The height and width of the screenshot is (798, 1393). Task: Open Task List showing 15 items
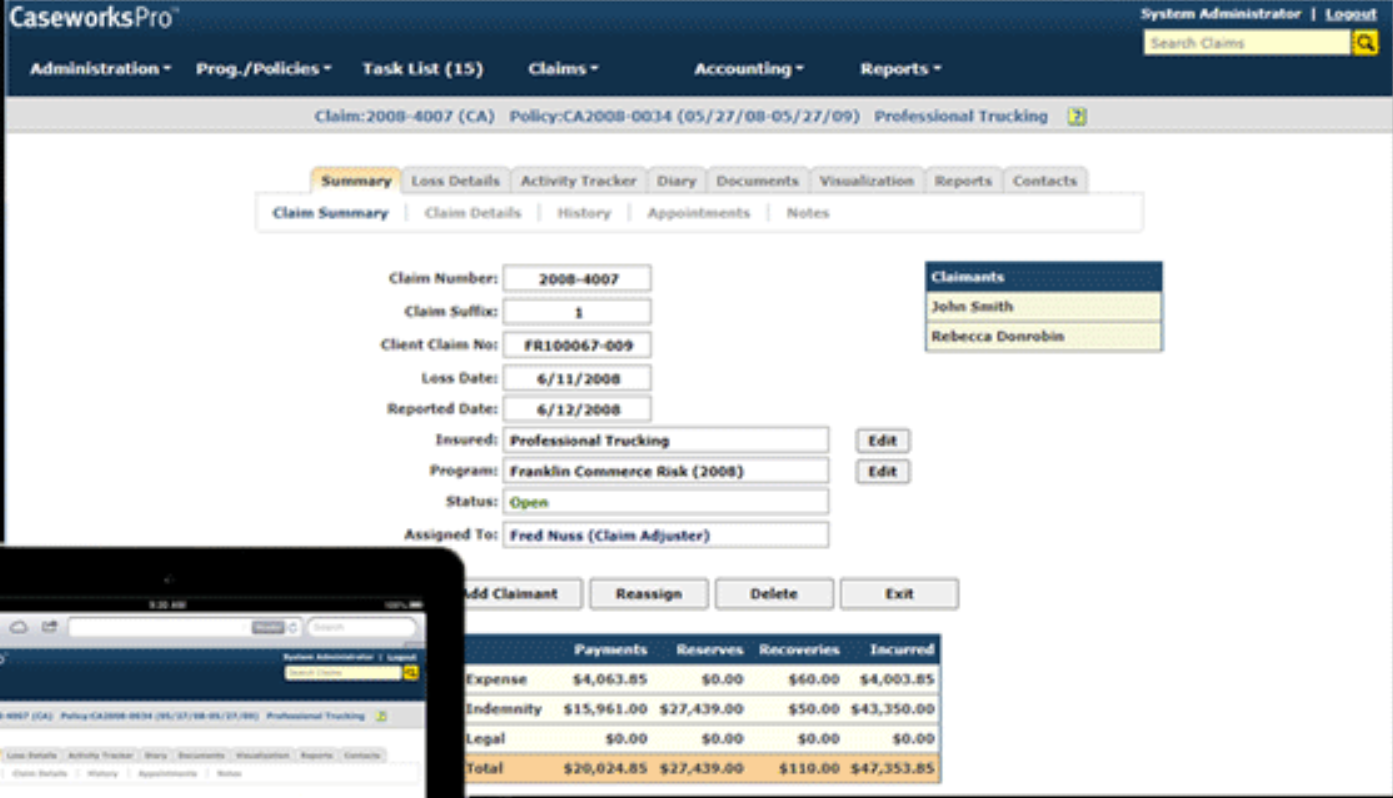(422, 69)
